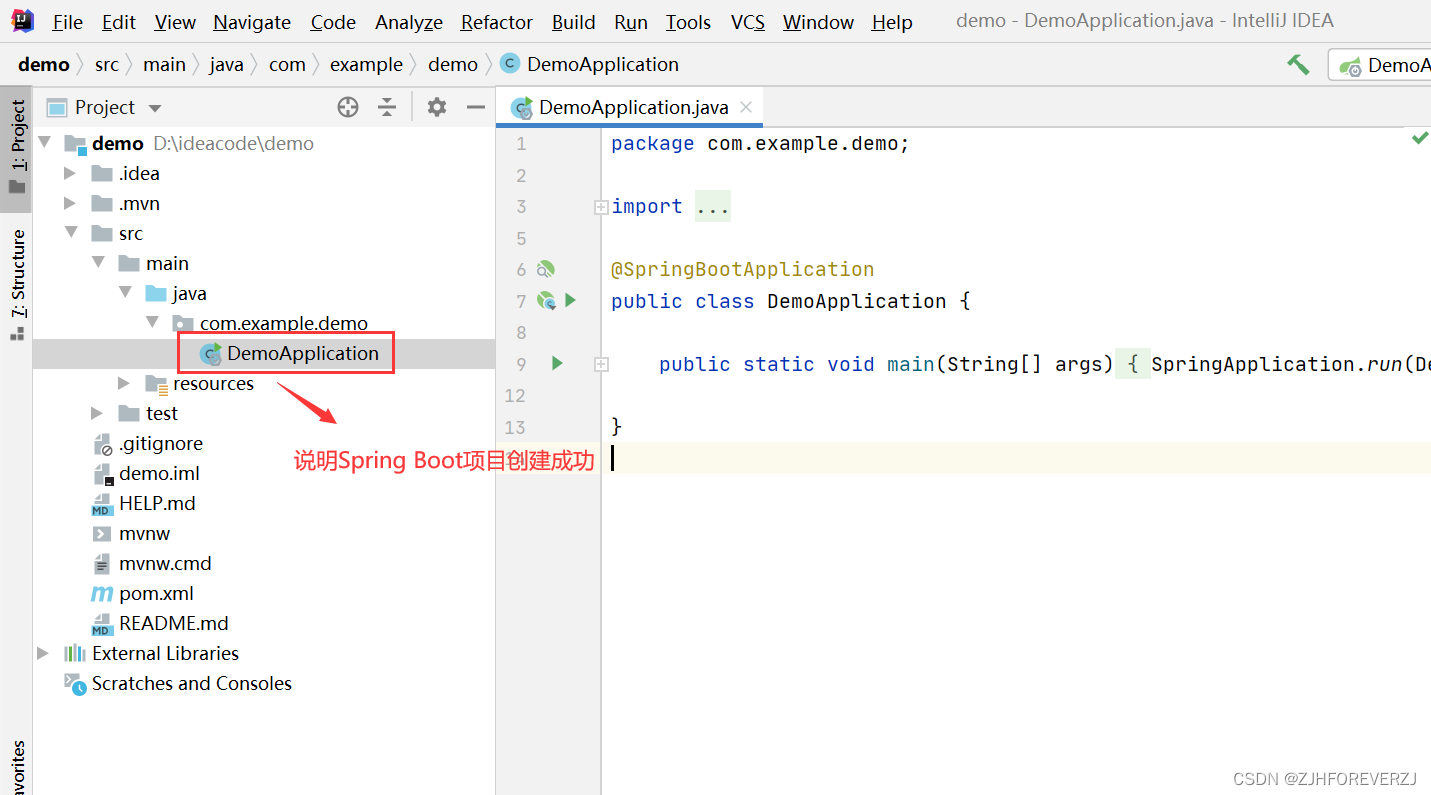The height and width of the screenshot is (795, 1431).
Task: Click the External Libraries icon
Action: pos(75,653)
